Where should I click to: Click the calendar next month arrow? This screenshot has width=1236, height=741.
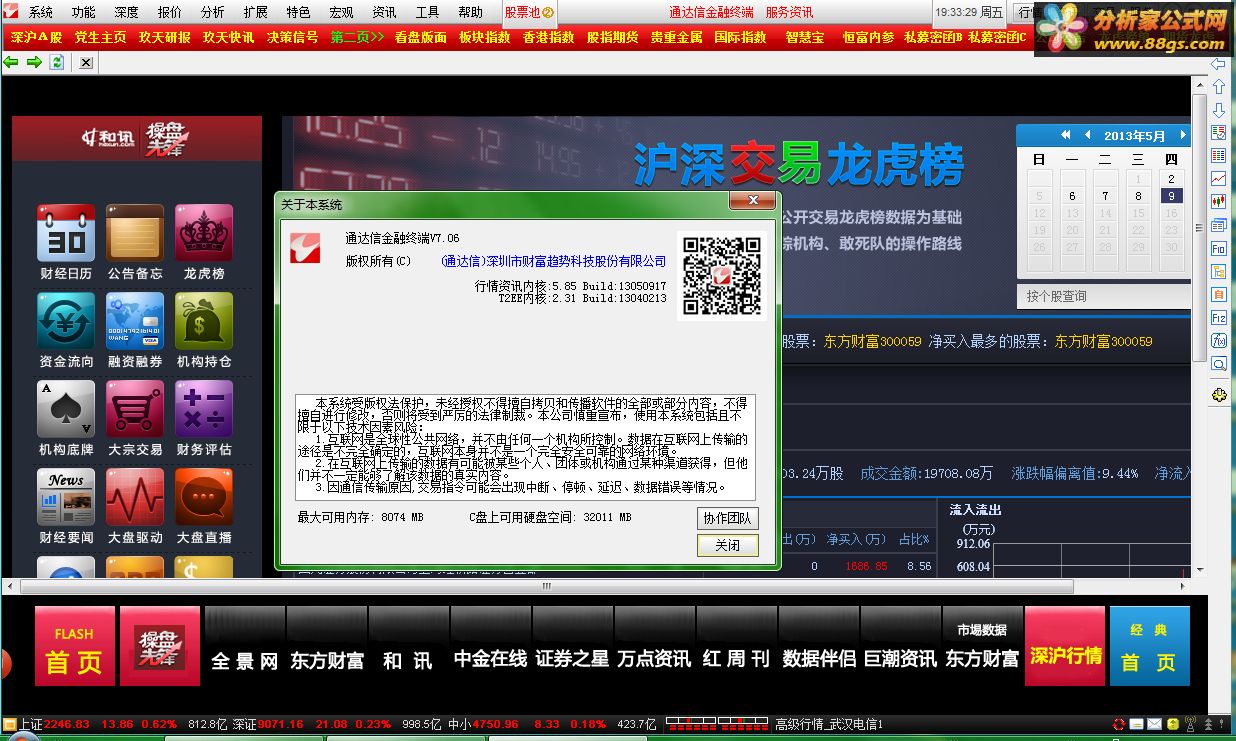(1183, 135)
